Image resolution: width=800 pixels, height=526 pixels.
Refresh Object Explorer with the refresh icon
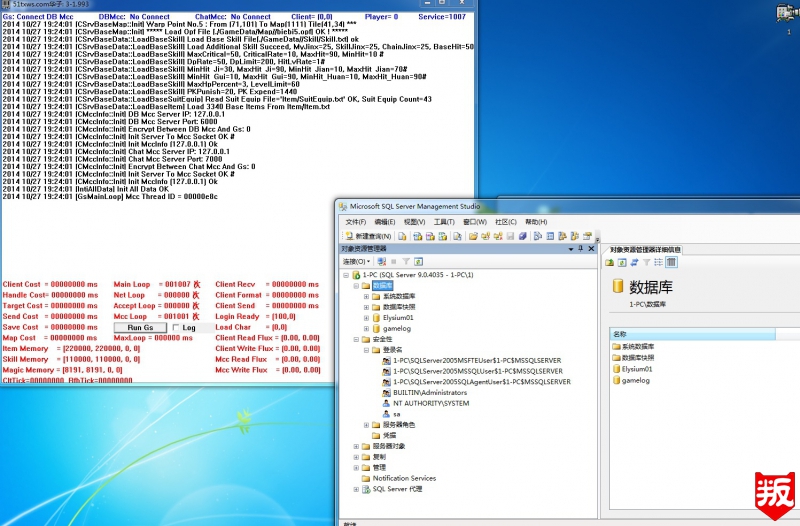click(x=418, y=261)
